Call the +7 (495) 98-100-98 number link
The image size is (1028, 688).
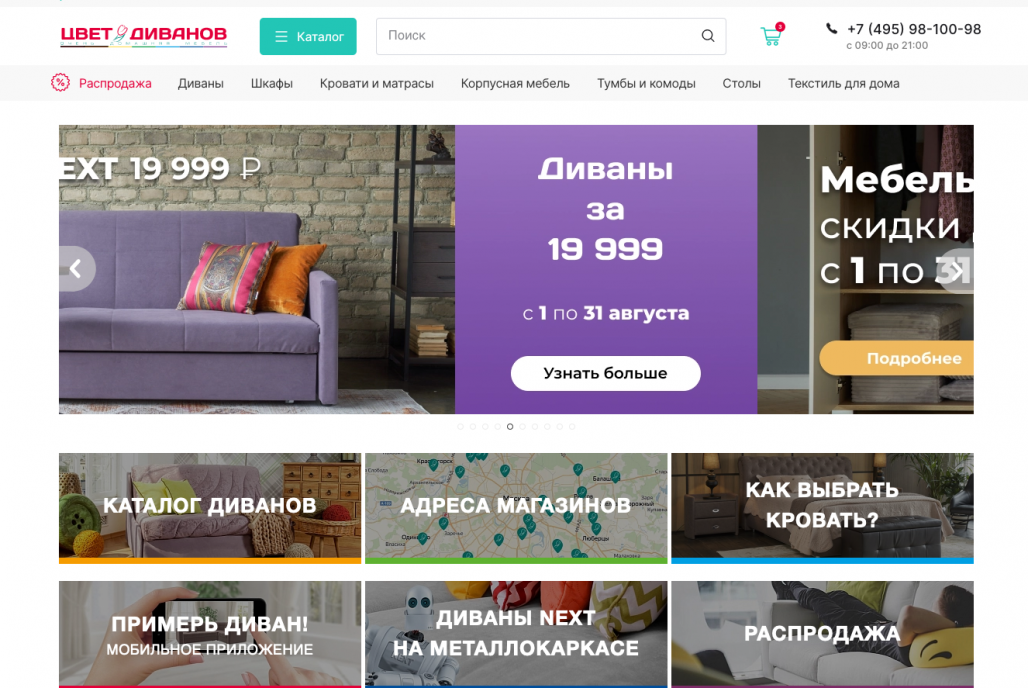pyautogui.click(x=914, y=29)
